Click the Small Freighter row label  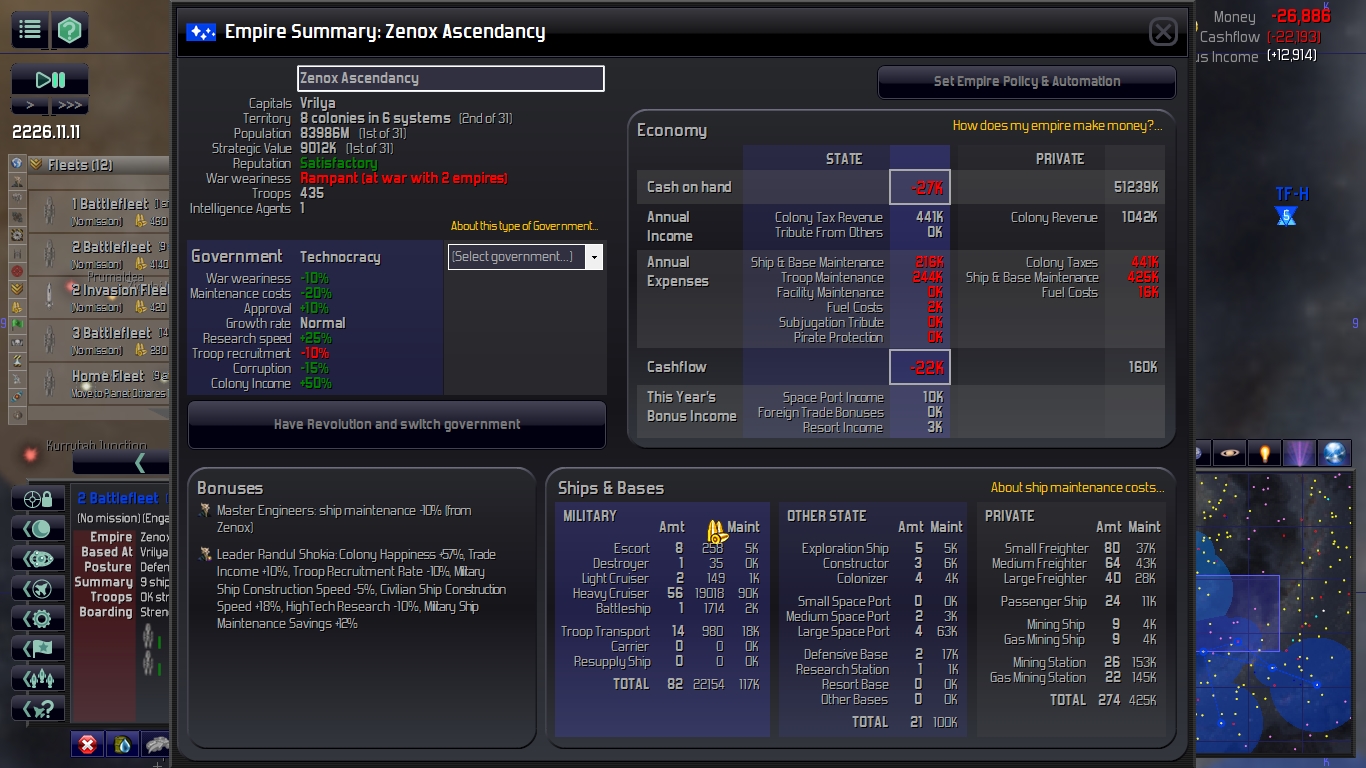coord(1046,548)
